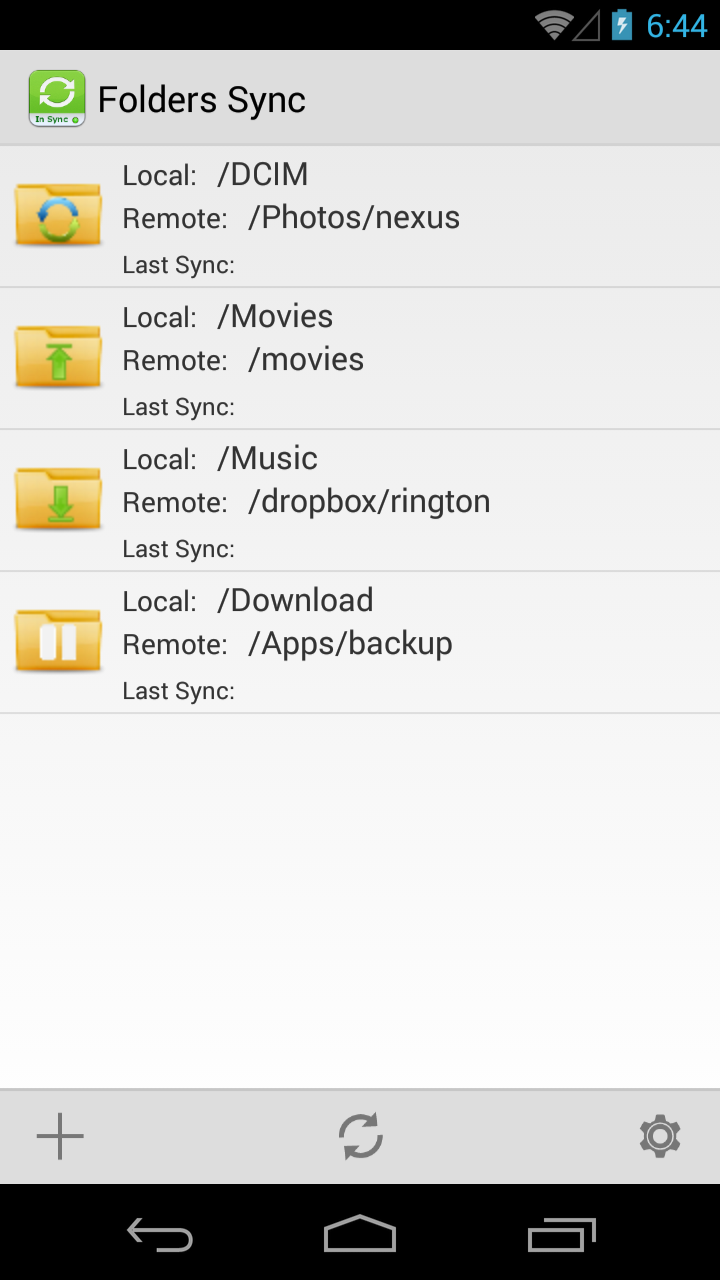The height and width of the screenshot is (1280, 720).
Task: Open settings via the gear icon
Action: point(660,1136)
